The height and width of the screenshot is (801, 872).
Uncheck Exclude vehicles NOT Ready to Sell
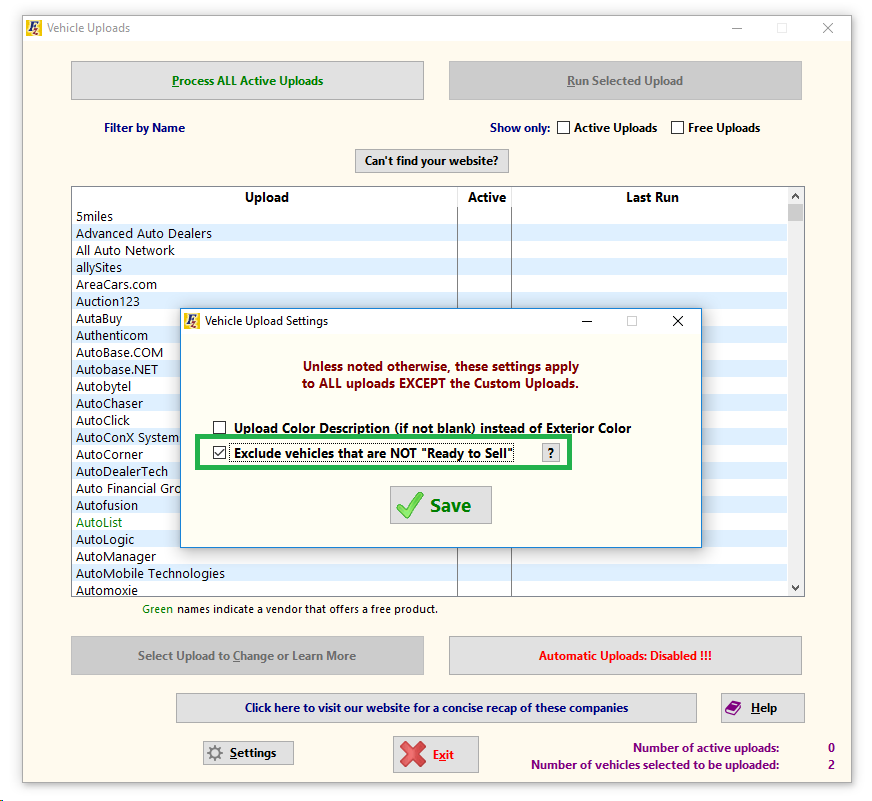pos(220,453)
